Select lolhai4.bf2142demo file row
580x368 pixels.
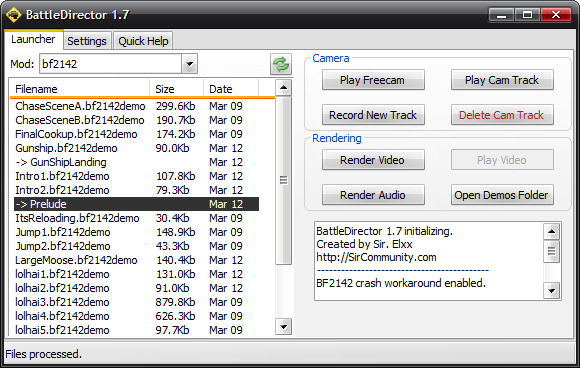136,316
